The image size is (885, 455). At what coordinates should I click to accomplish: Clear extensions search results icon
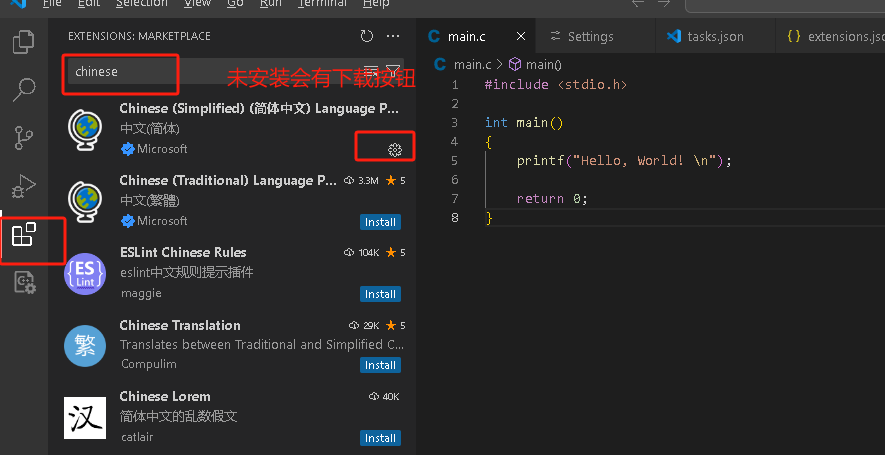(370, 71)
